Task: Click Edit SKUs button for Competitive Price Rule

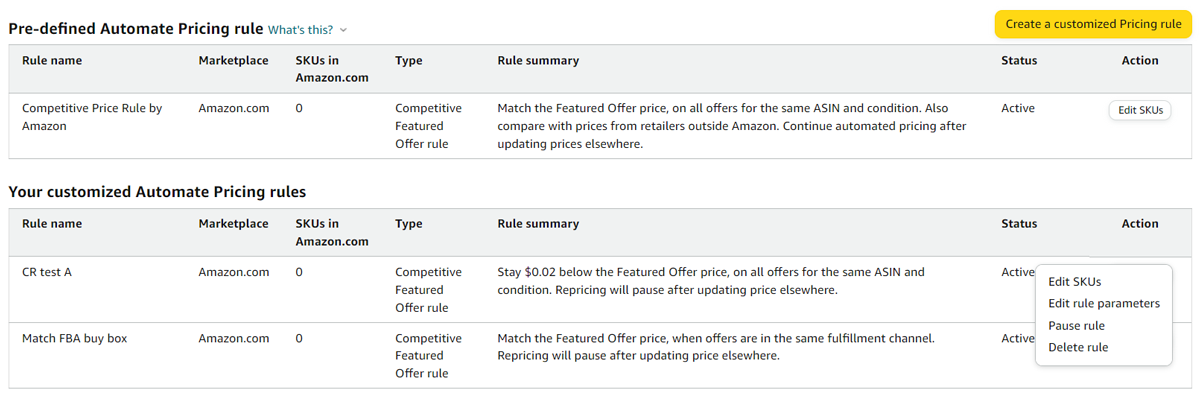Action: click(1140, 110)
